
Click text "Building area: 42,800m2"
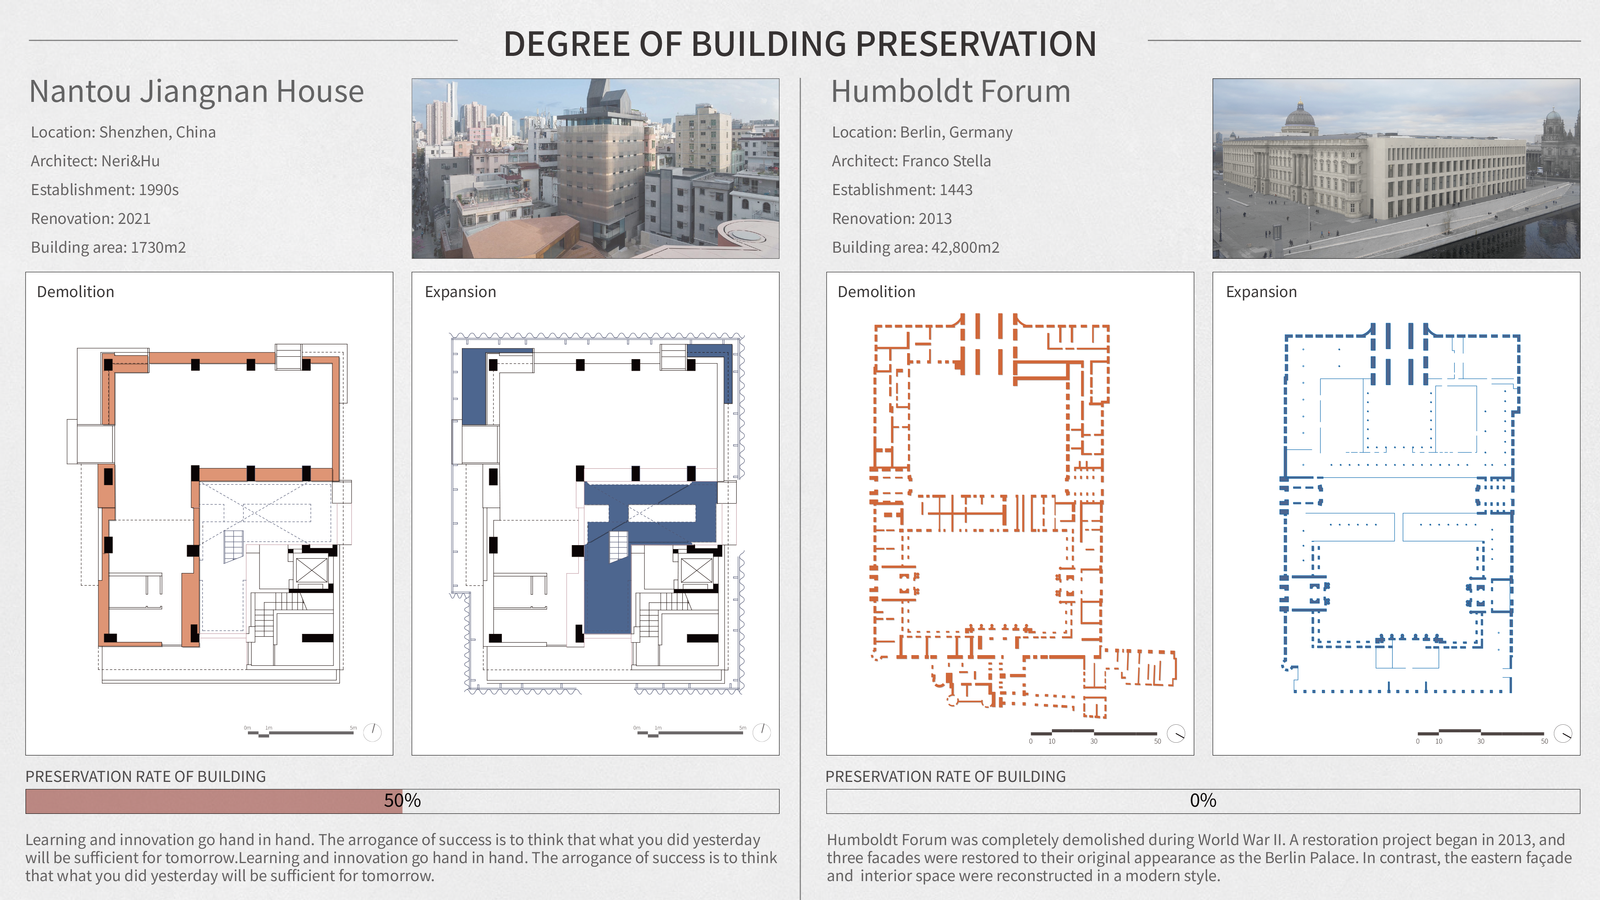[915, 248]
